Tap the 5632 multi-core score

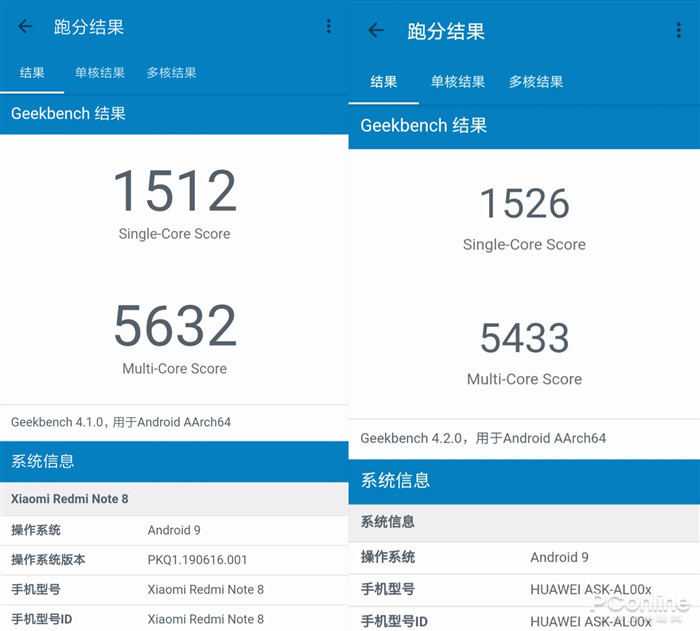point(175,325)
